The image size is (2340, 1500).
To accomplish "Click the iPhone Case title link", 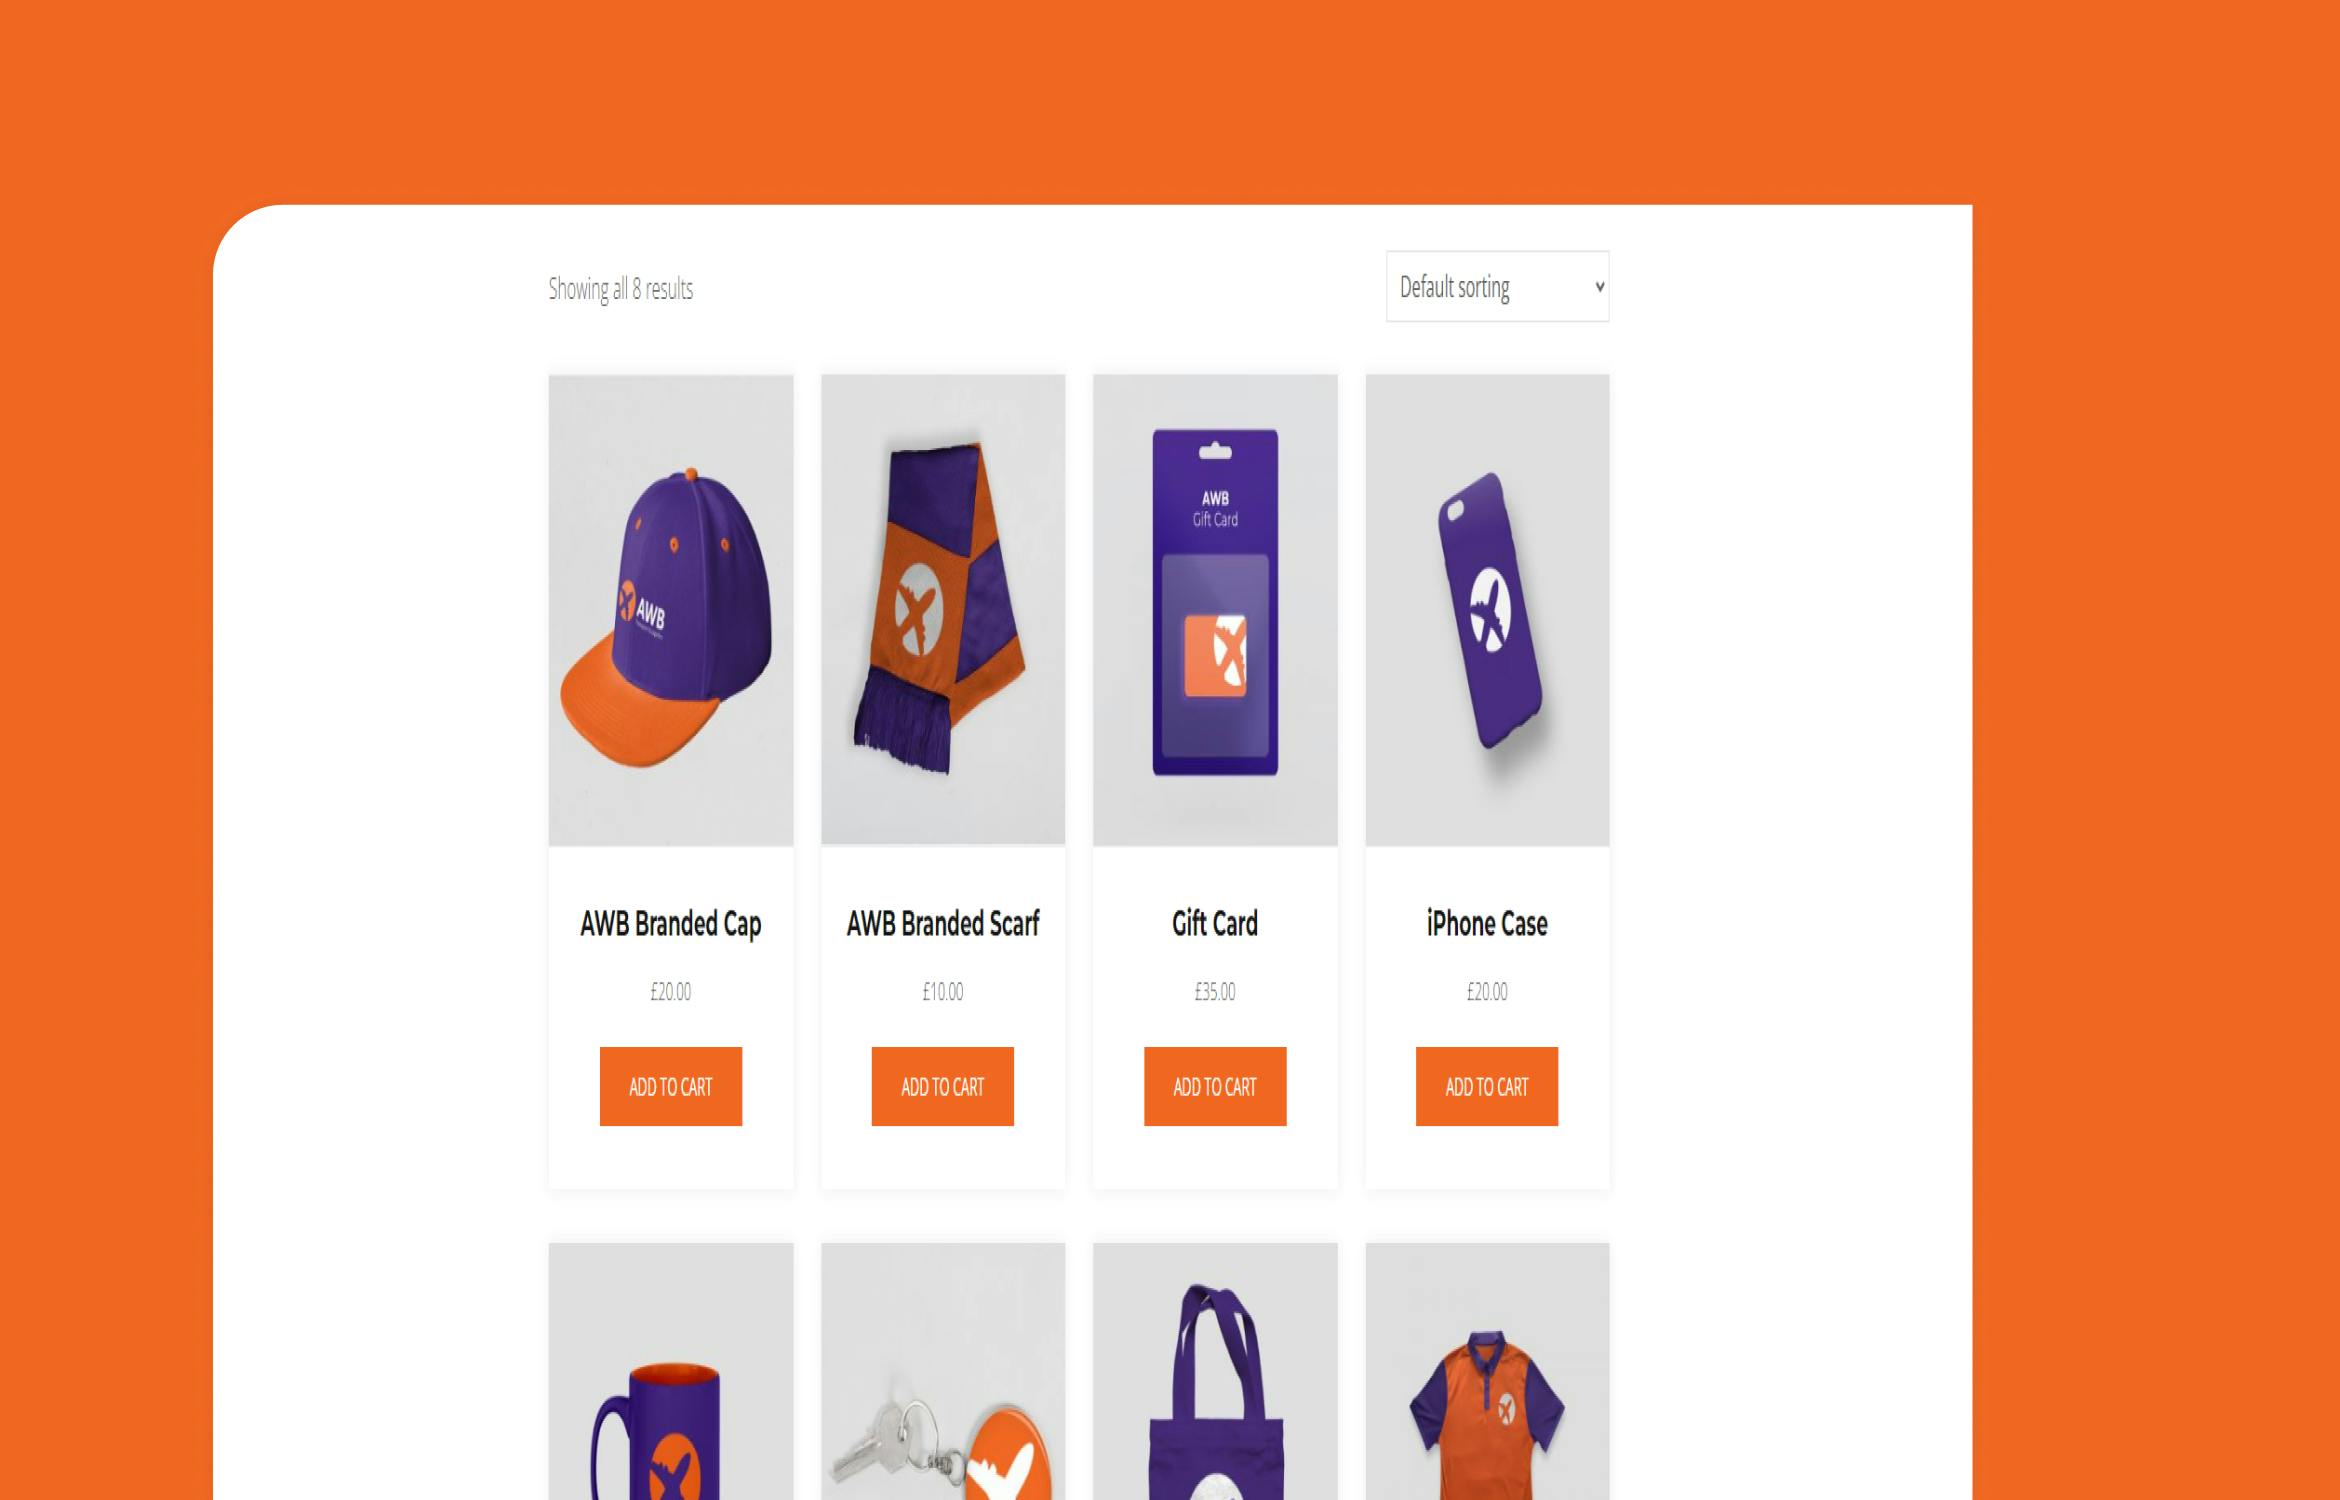I will click(1487, 923).
